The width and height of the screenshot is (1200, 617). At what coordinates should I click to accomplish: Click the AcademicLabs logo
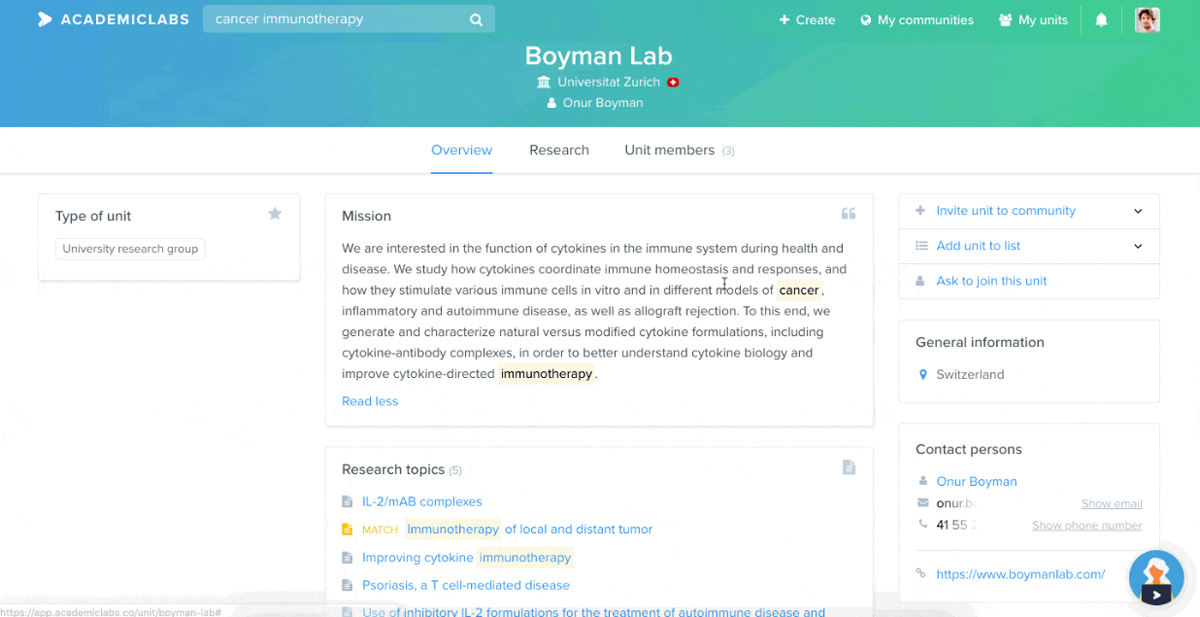tap(113, 19)
